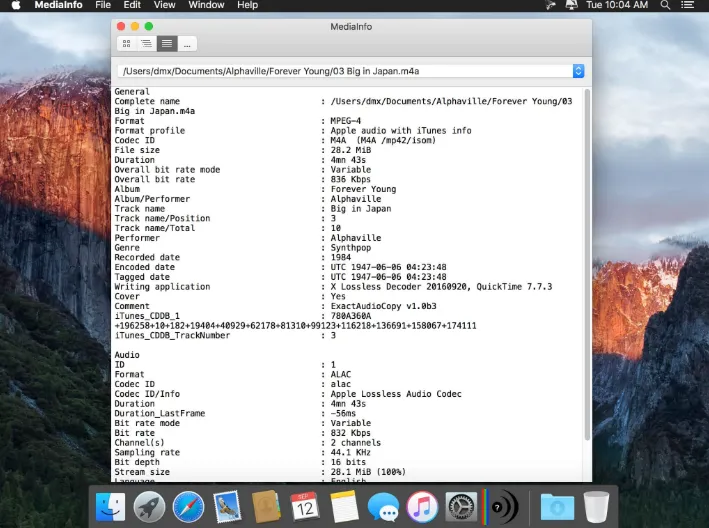Image resolution: width=709 pixels, height=528 pixels.
Task: Open Messages from the Dock
Action: click(x=383, y=507)
